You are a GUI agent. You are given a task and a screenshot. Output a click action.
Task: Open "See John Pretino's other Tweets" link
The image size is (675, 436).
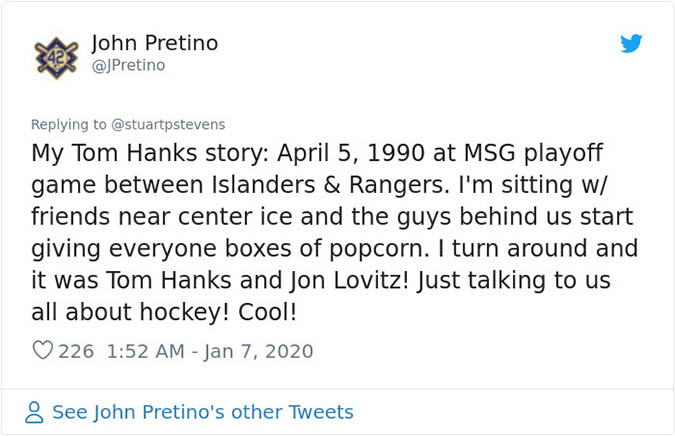[x=203, y=412]
